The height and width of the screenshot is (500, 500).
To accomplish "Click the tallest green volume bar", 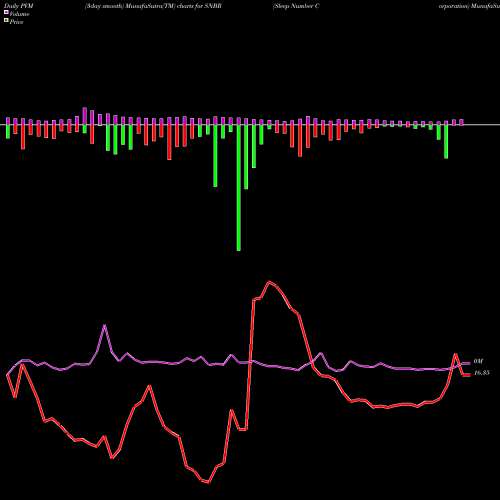I will pos(238,188).
